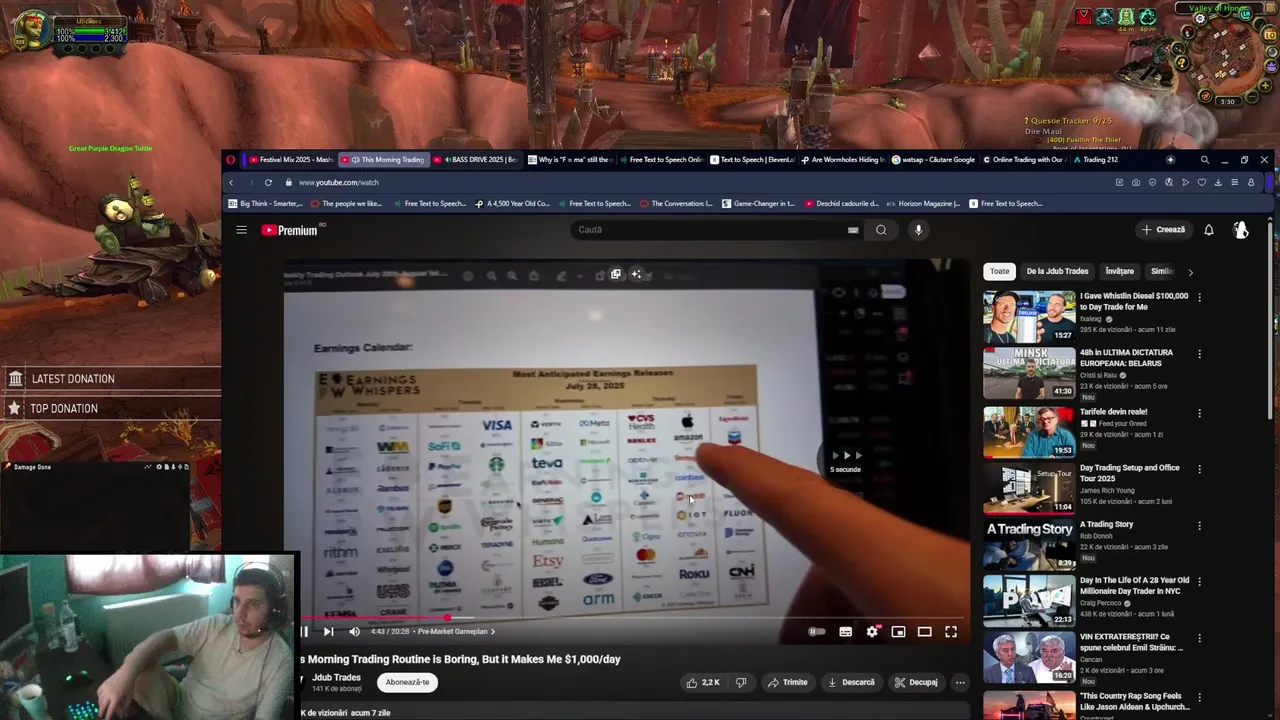Mute the video volume speaker icon

(354, 631)
